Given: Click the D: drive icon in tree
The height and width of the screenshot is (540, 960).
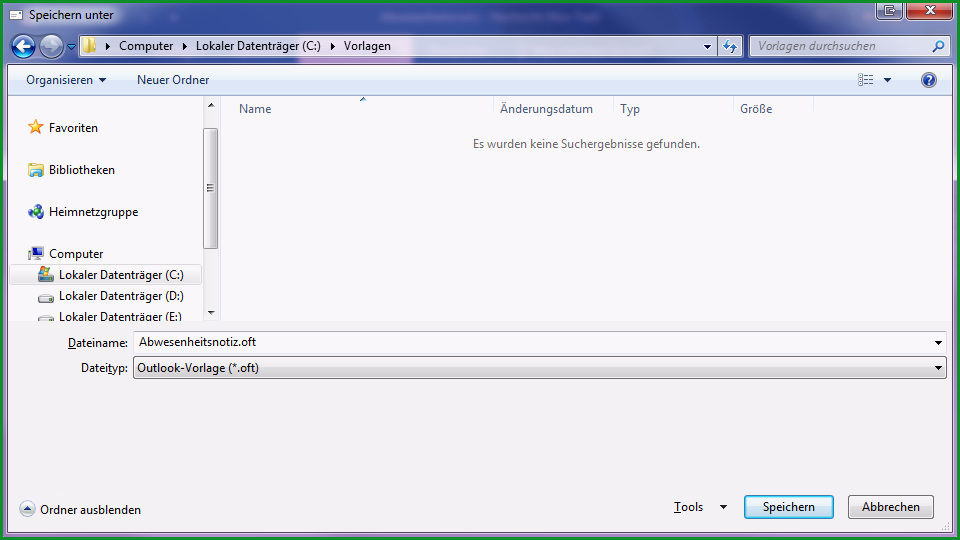Looking at the screenshot, I should (45, 298).
